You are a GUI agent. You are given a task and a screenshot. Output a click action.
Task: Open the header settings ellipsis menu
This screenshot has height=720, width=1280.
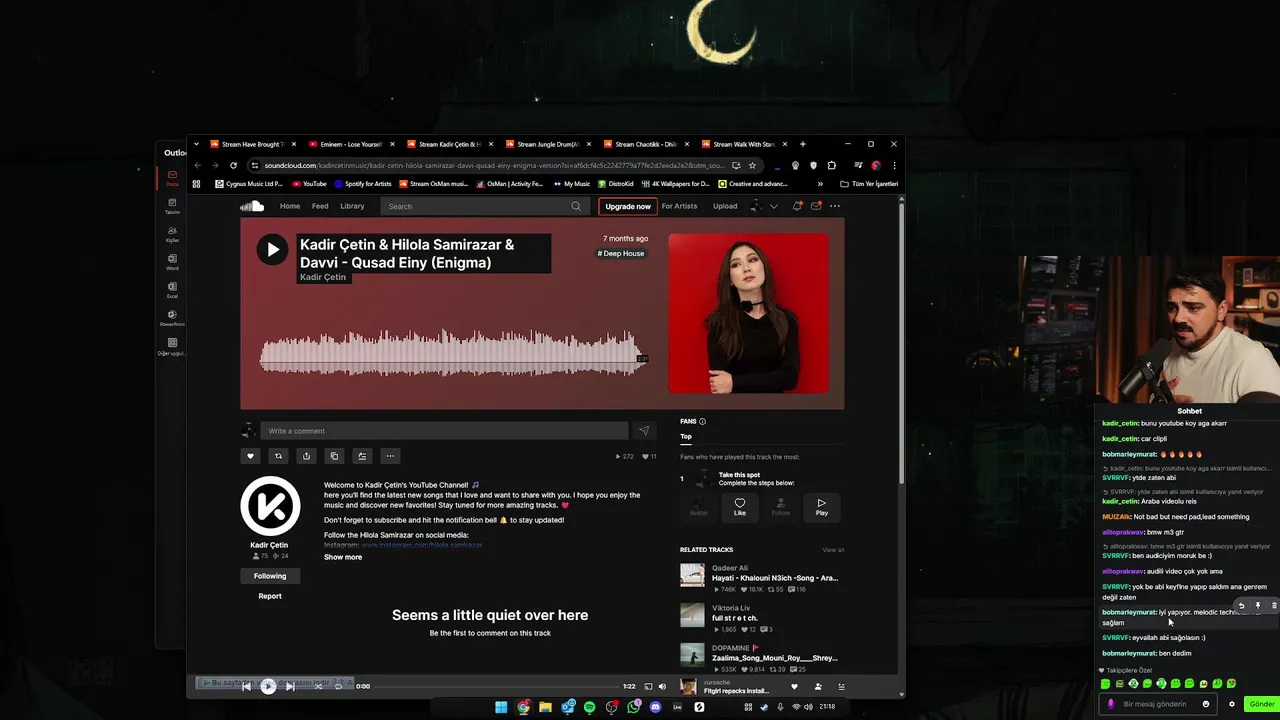click(835, 206)
